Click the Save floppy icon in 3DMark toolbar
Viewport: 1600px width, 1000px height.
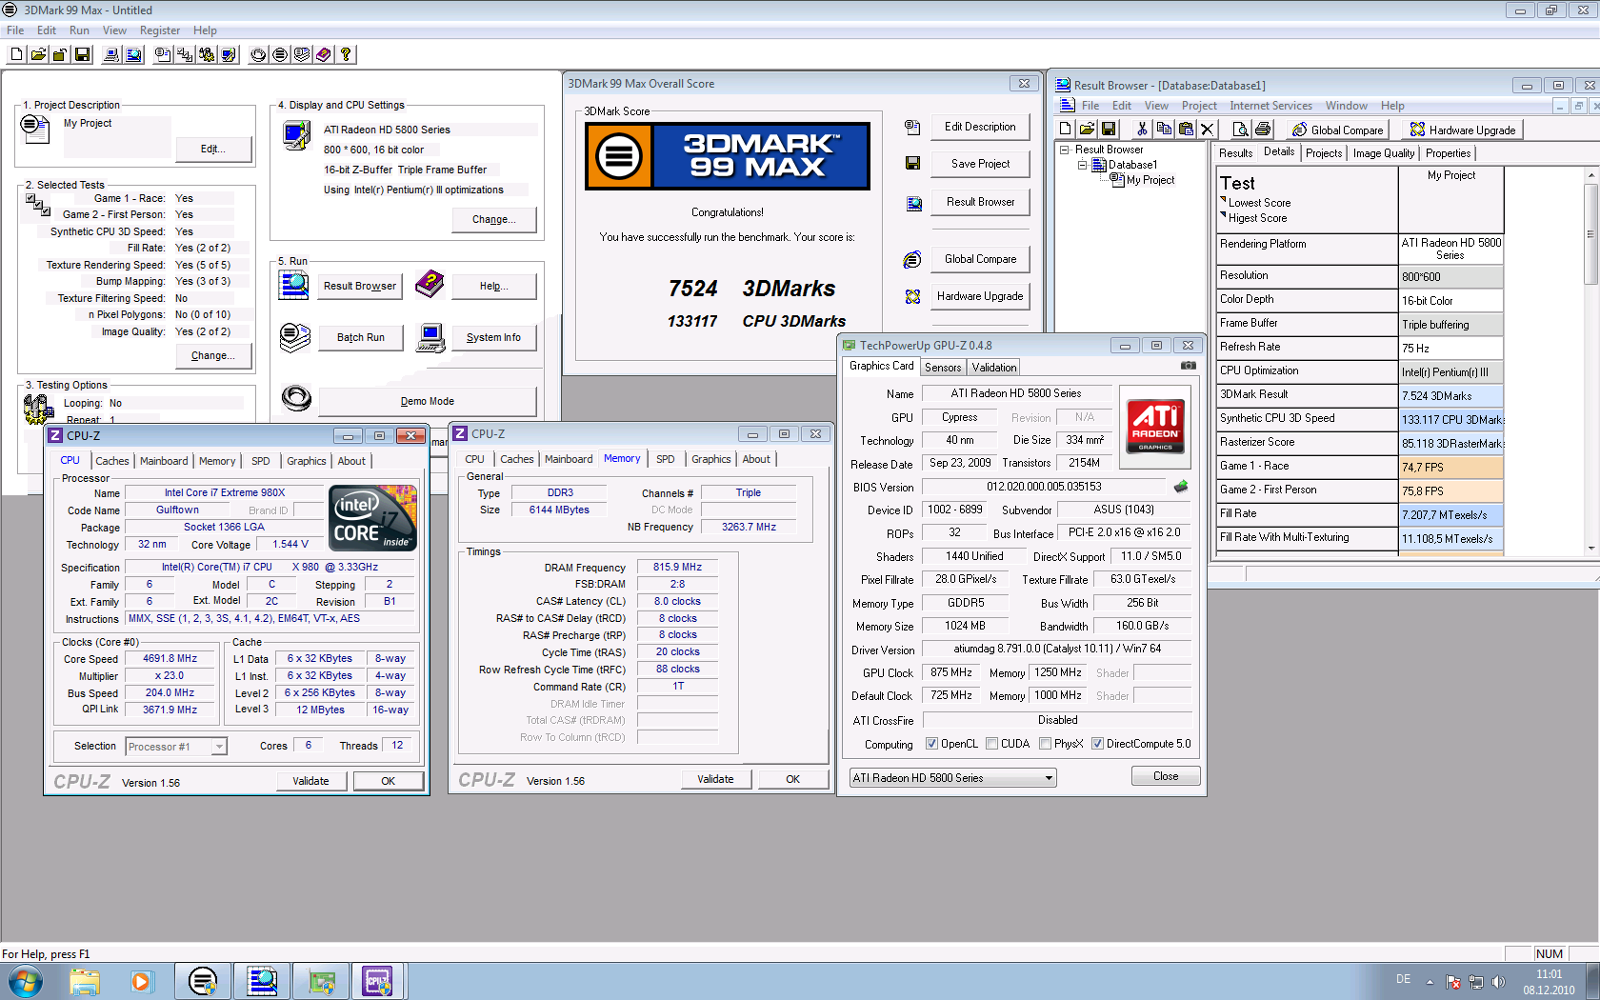coord(82,55)
